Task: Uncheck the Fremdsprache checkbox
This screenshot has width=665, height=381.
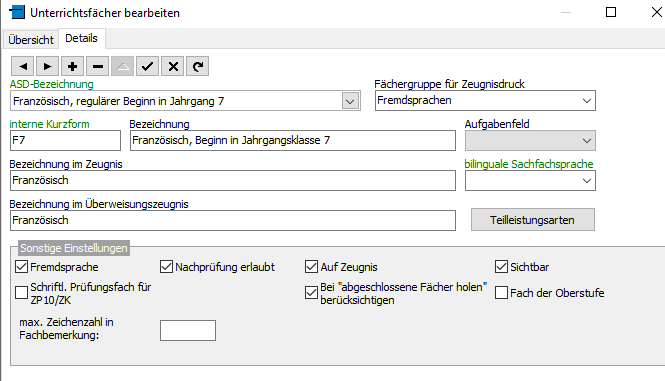Action: [x=21, y=267]
